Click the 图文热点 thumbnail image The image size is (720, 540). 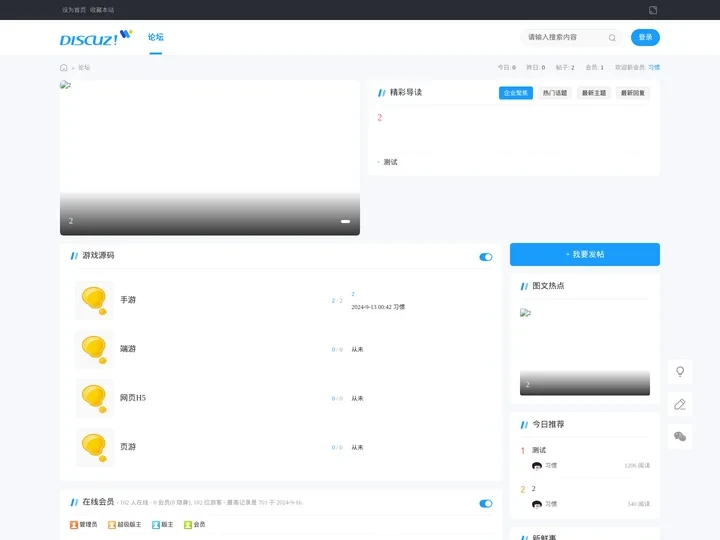[x=585, y=351]
